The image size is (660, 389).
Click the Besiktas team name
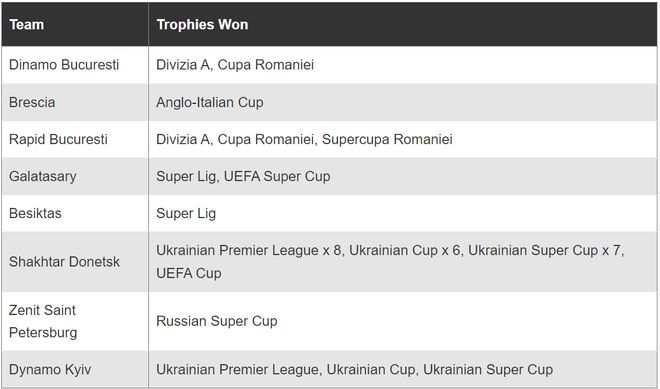pos(35,213)
